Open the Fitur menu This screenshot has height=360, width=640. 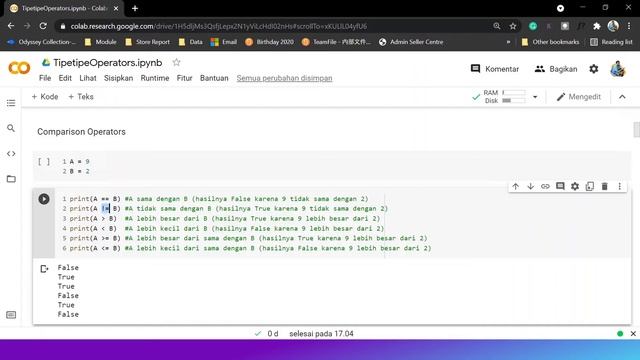(184, 78)
